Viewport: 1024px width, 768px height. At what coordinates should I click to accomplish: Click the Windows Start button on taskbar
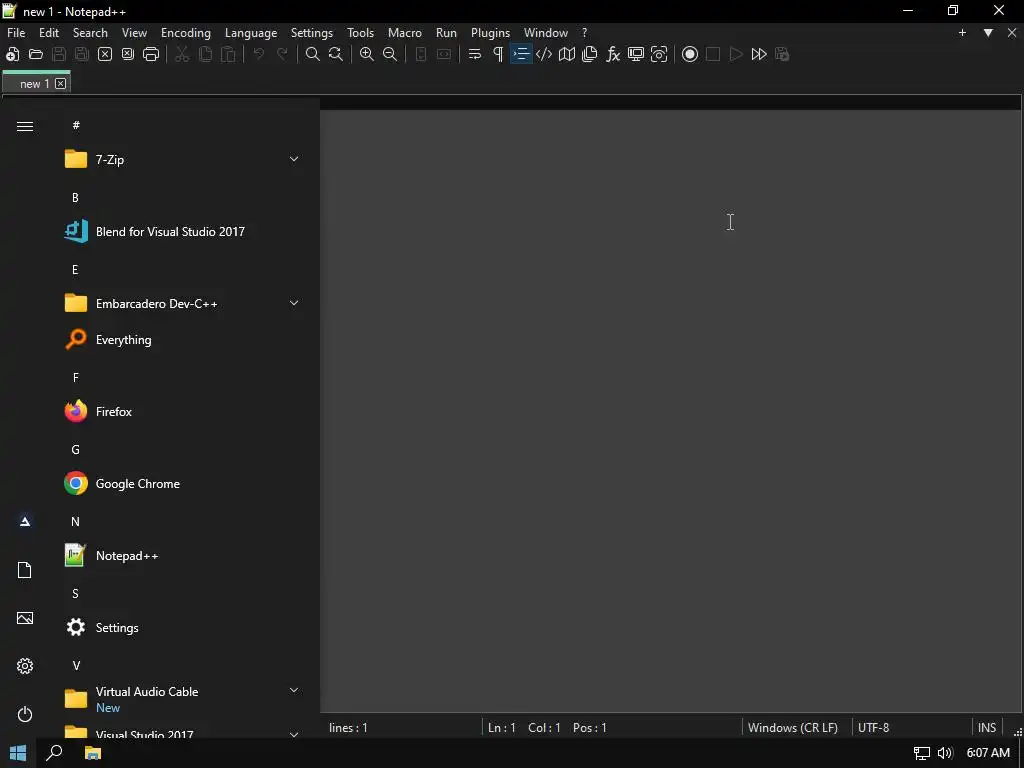(18, 753)
